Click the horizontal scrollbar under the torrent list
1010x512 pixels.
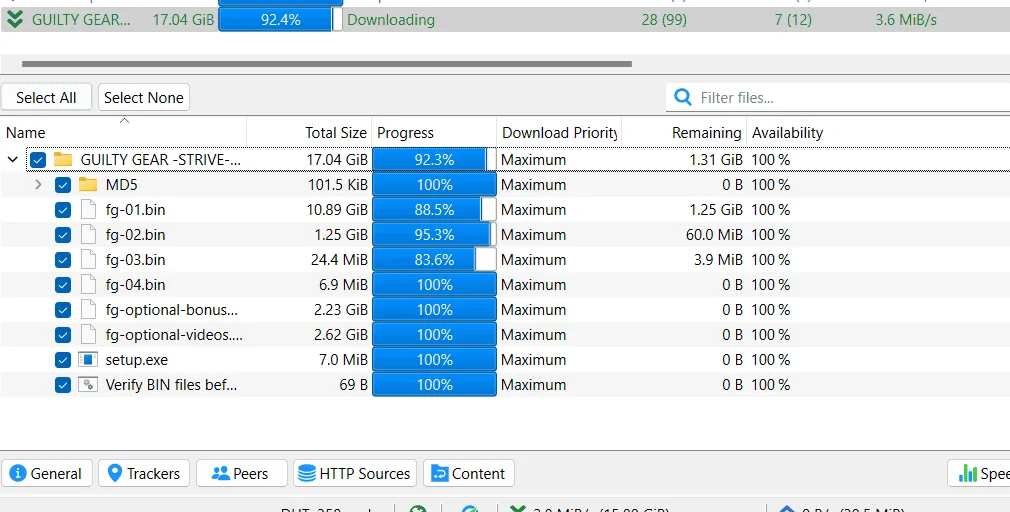click(327, 64)
